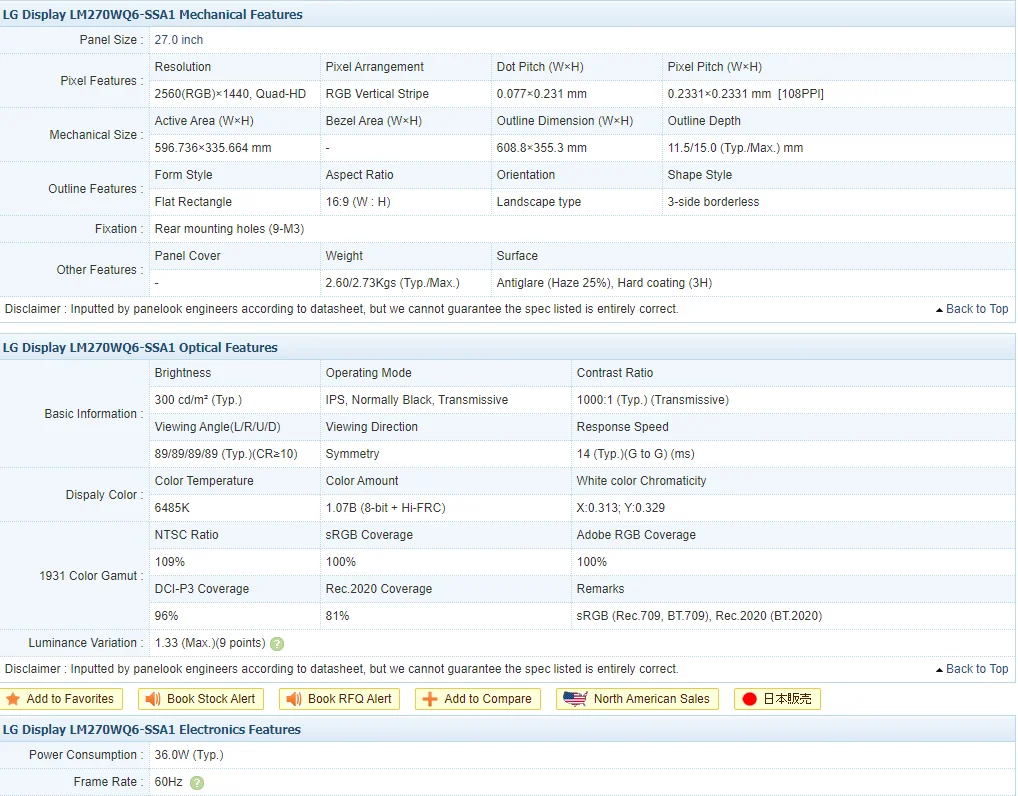Click the 1.07B (8-bit + Hi-FRC) value
Image resolution: width=1018 pixels, height=796 pixels.
386,507
